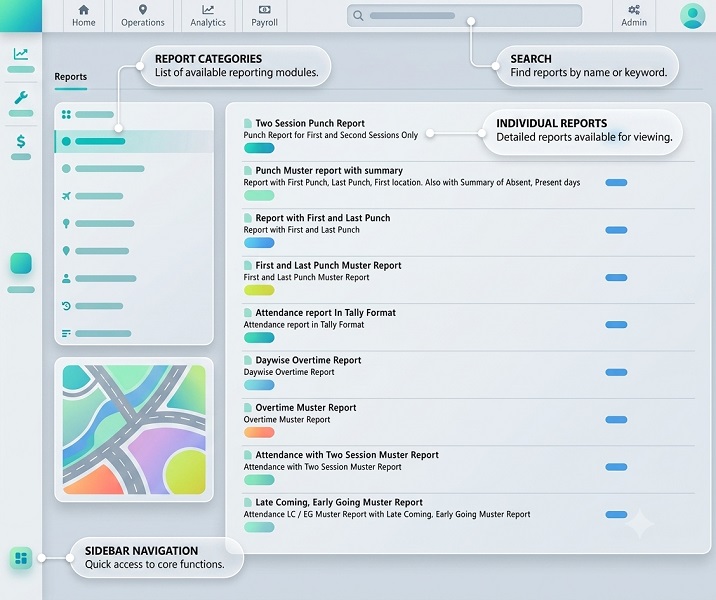Image resolution: width=716 pixels, height=600 pixels.
Task: Open the Payroll section
Action: coord(264,16)
